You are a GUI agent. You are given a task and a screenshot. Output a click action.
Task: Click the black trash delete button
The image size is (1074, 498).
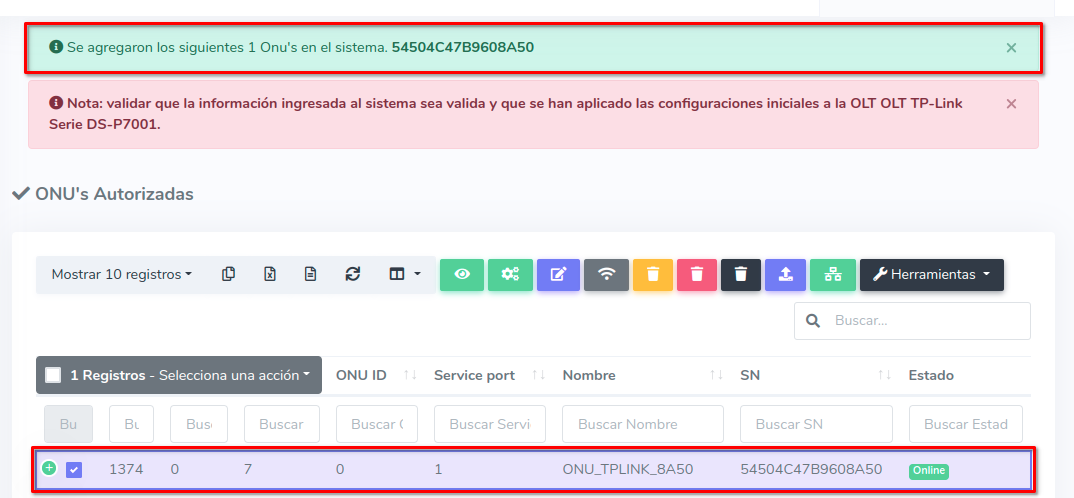[x=740, y=274]
